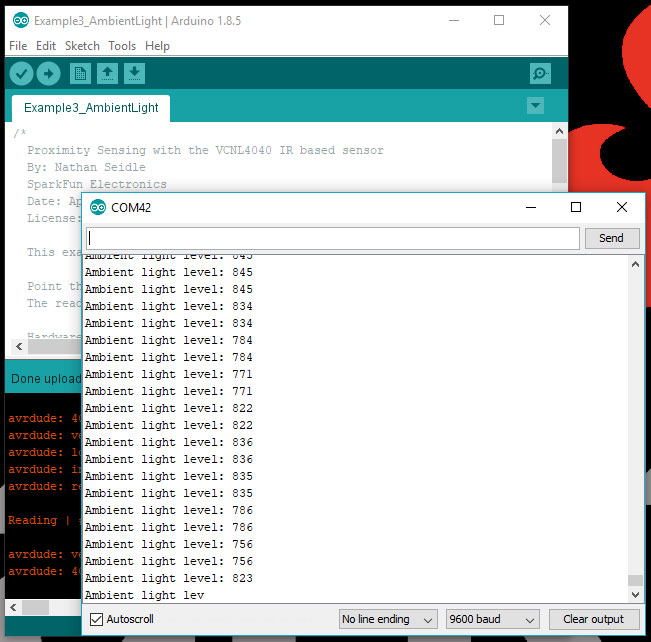Click editor horizontal scroll left arrow

(19, 346)
